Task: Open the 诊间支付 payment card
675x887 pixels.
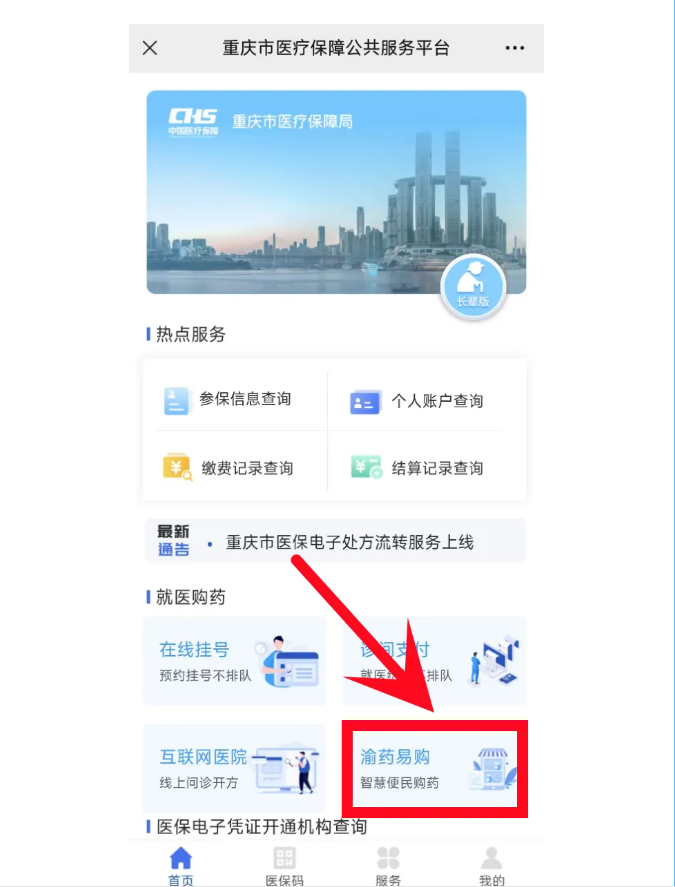Action: tap(435, 661)
